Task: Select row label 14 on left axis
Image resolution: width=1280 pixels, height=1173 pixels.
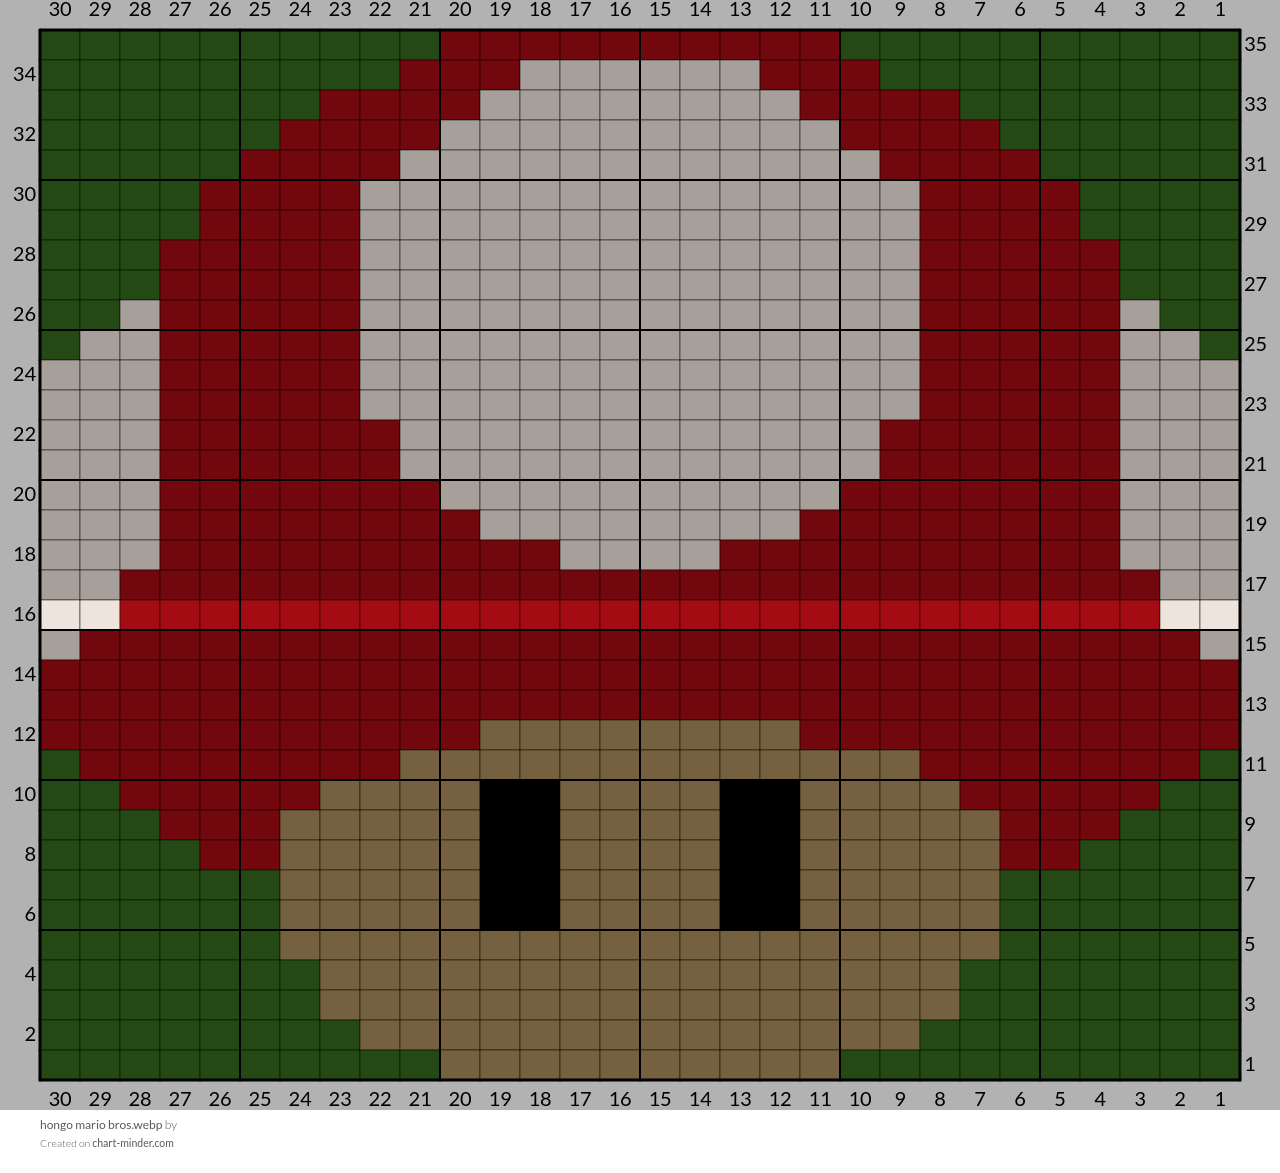Action: 25,674
